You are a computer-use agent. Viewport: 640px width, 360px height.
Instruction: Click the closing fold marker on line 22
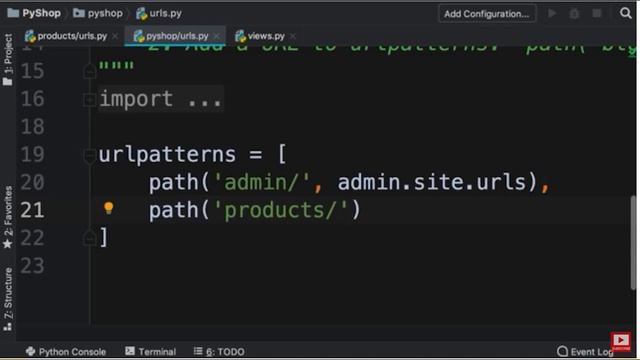[x=89, y=238]
